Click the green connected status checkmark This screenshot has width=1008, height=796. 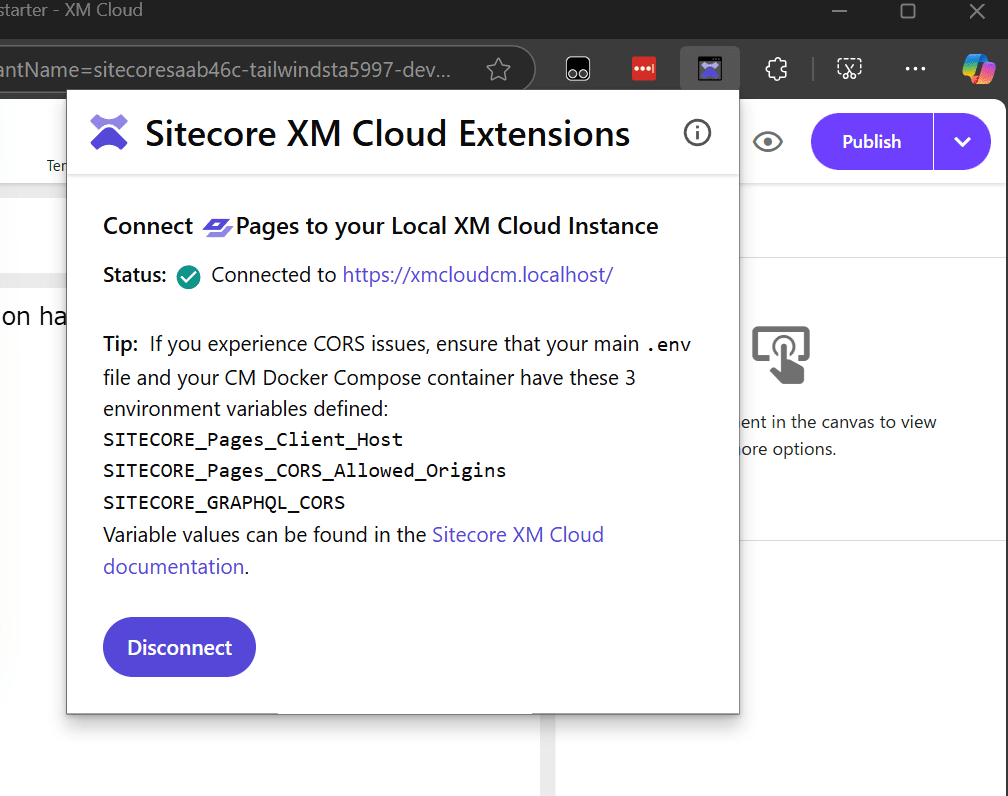click(188, 277)
